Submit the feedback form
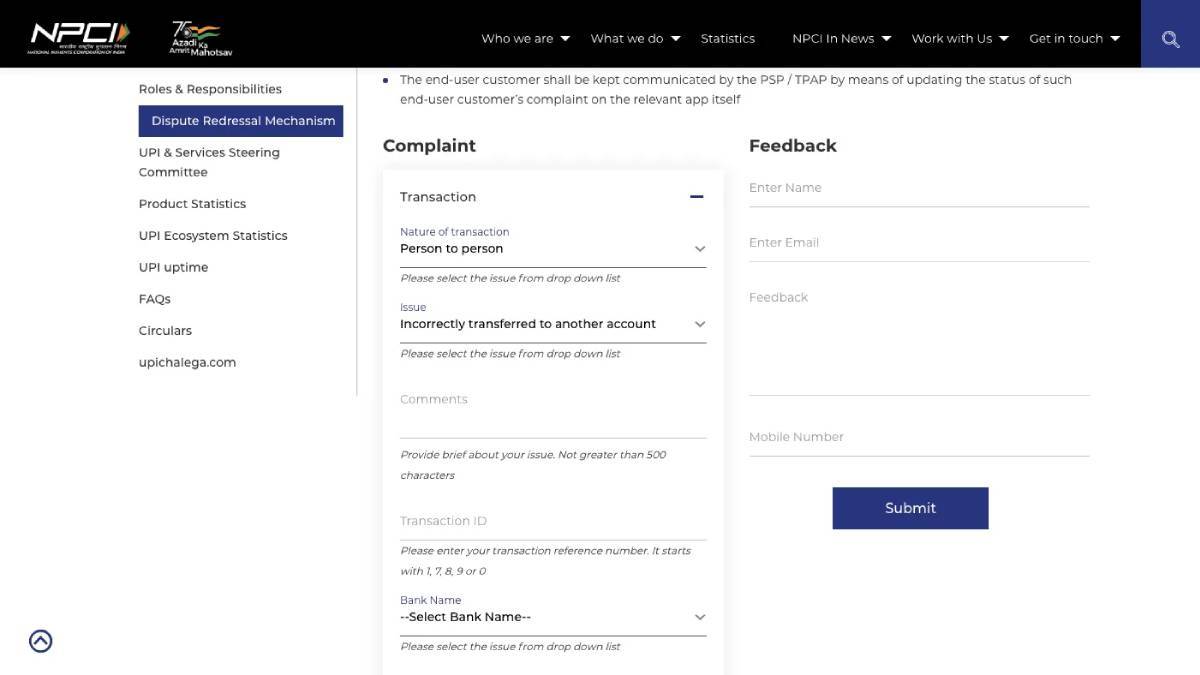 [x=910, y=508]
